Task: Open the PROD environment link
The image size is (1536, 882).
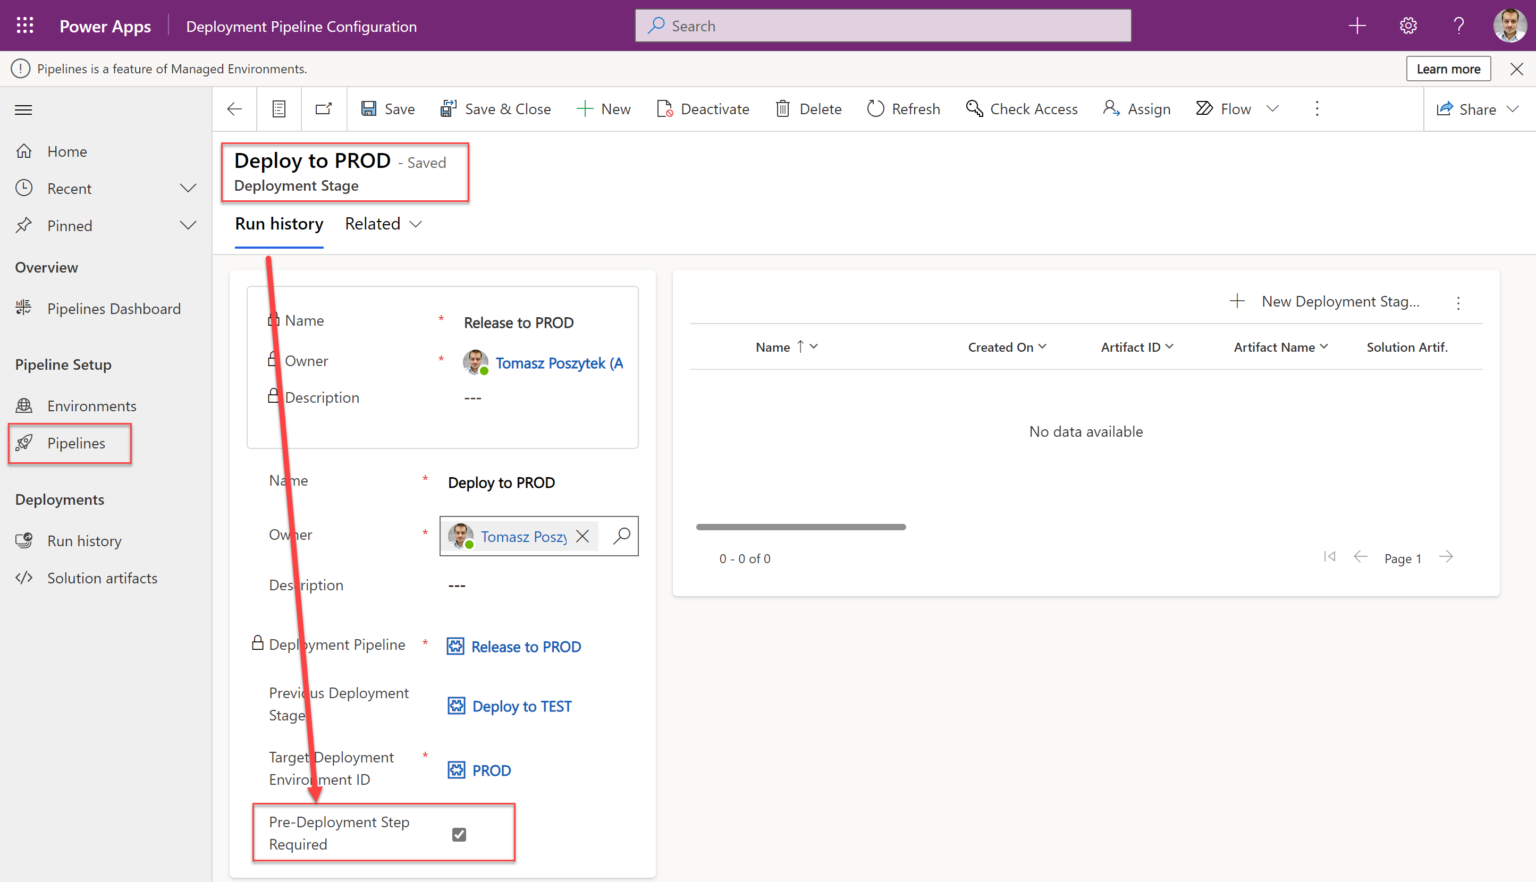Action: (x=491, y=771)
